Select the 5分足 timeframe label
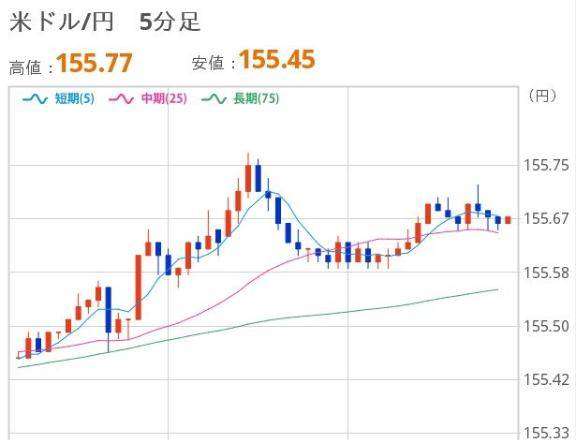 tap(170, 22)
